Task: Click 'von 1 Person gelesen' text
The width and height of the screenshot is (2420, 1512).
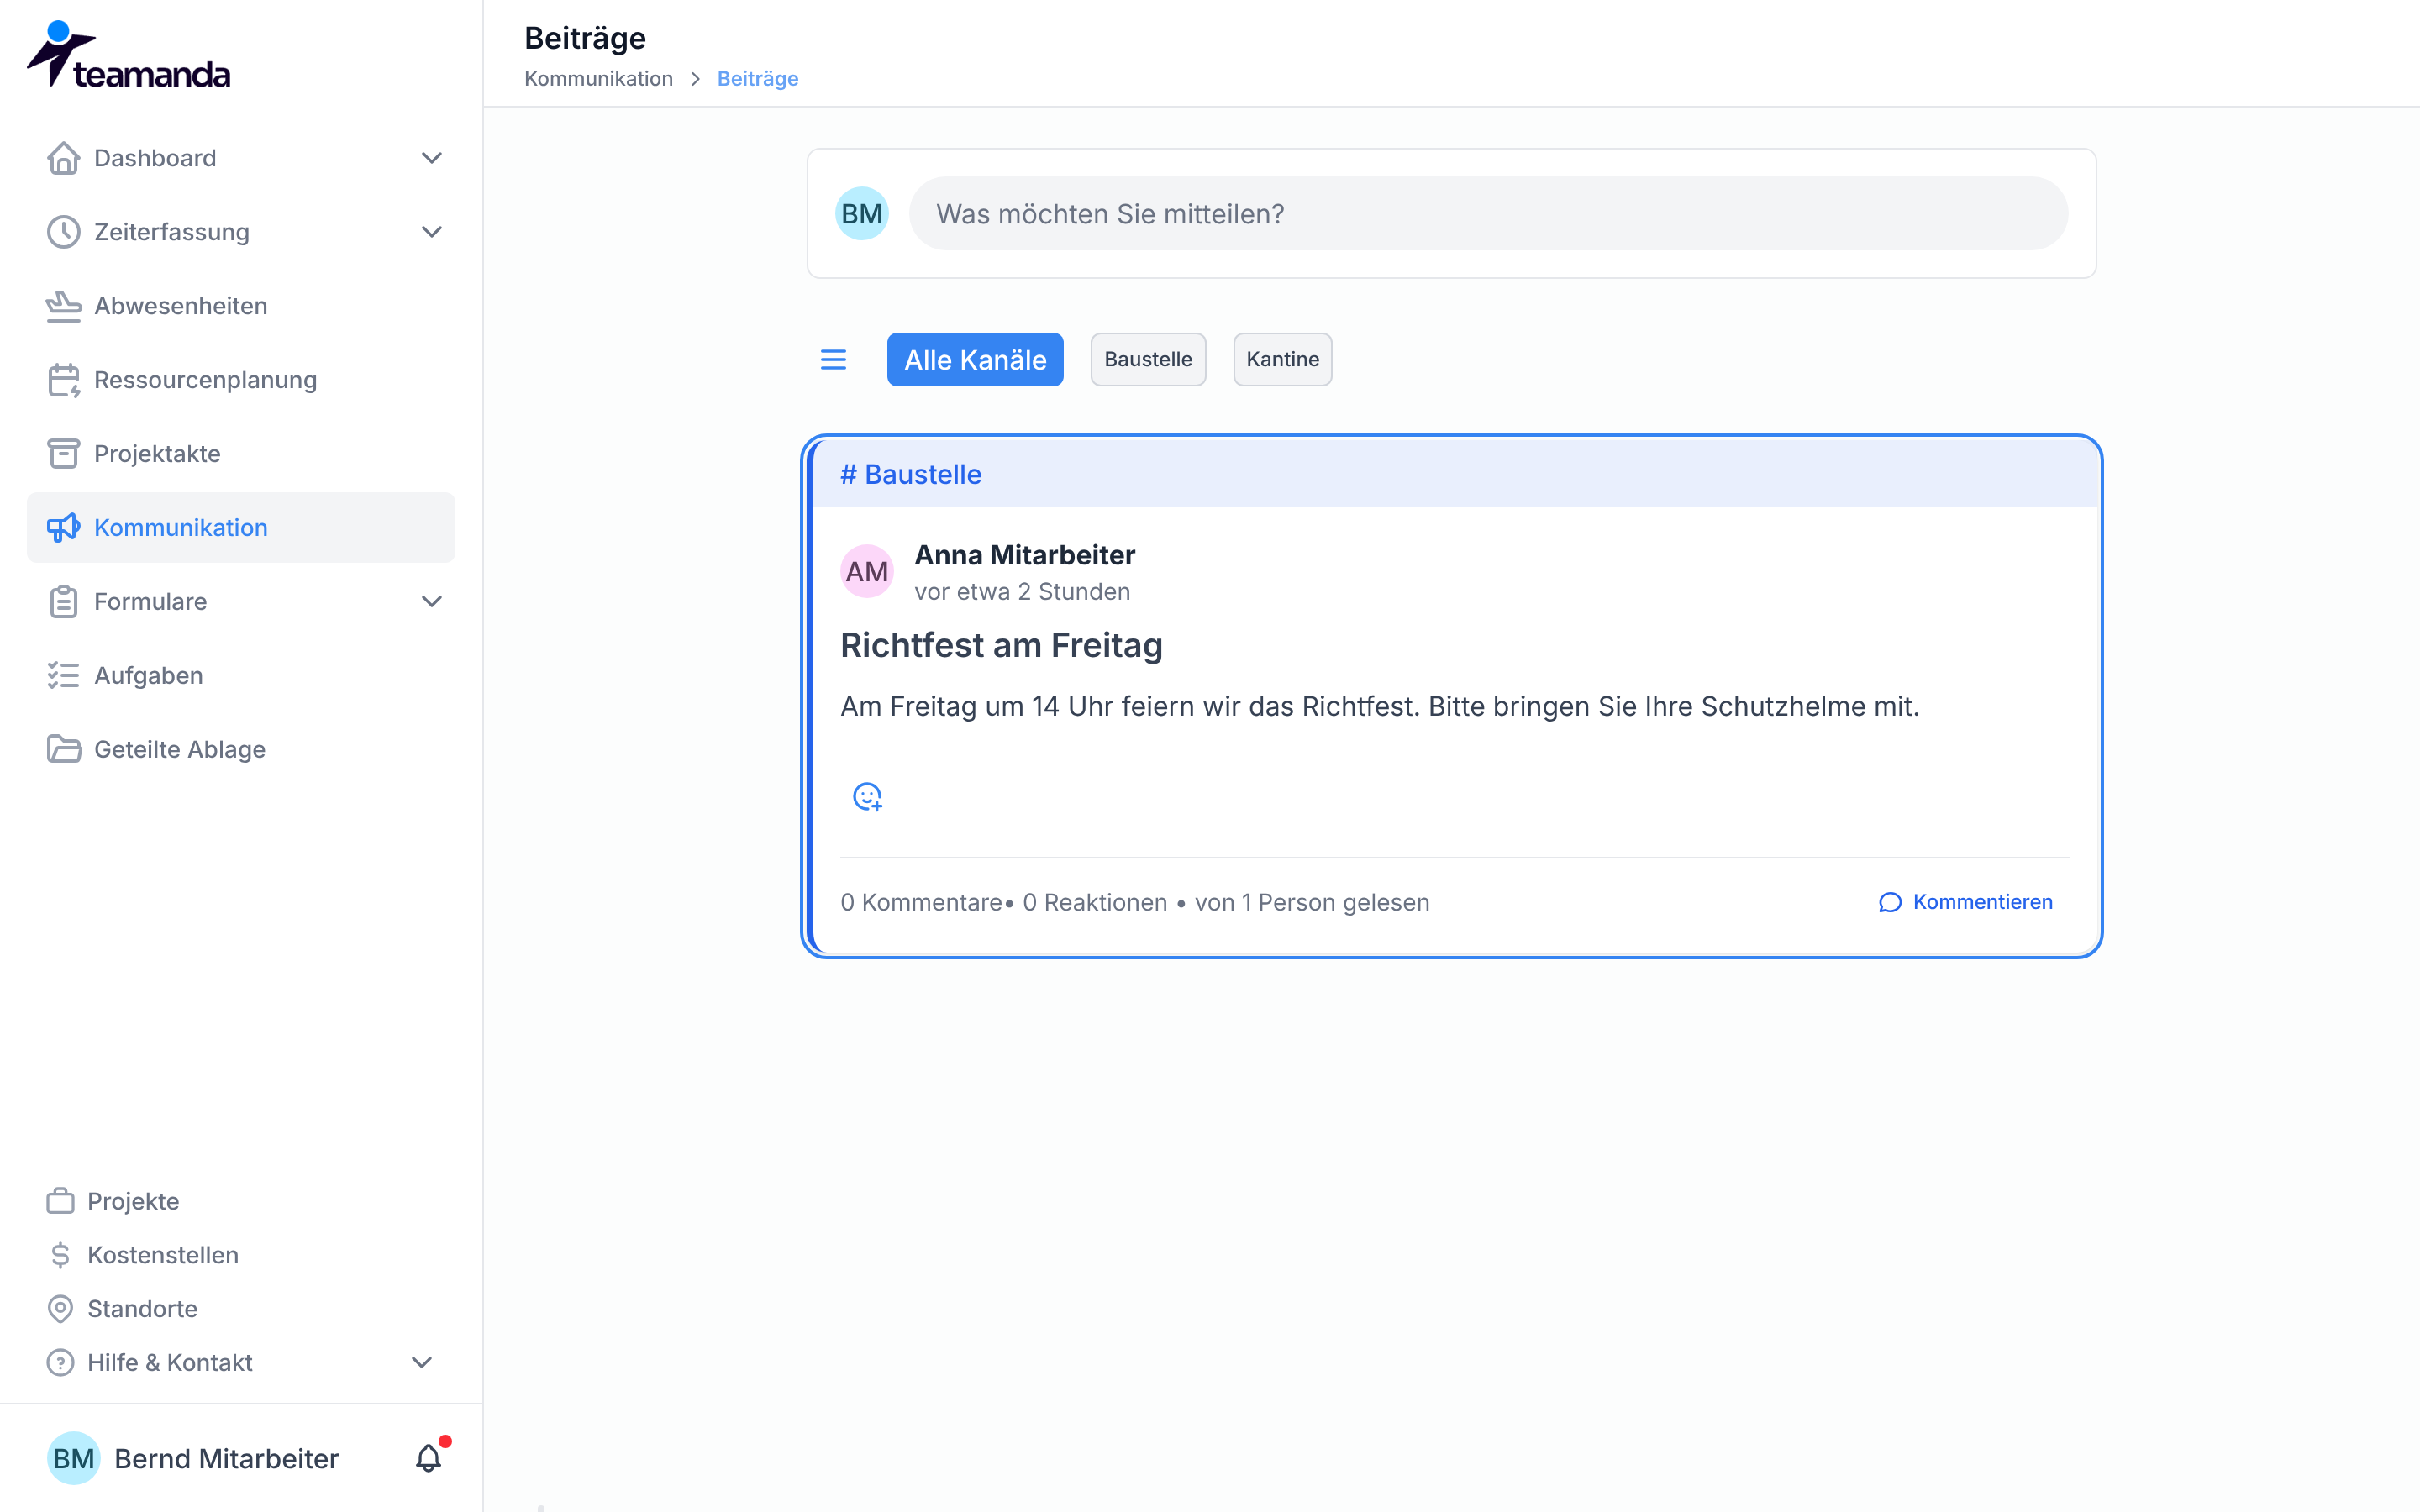Action: [x=1312, y=903]
